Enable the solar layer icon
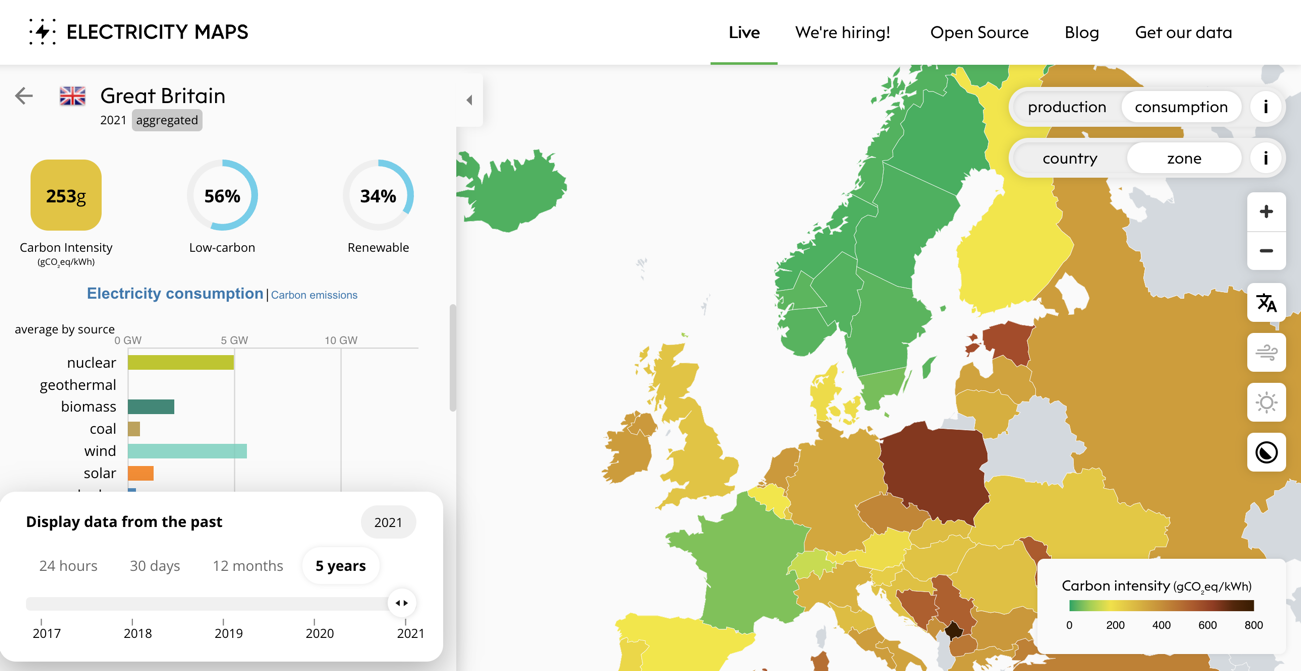This screenshot has height=671, width=1301. click(x=1266, y=402)
